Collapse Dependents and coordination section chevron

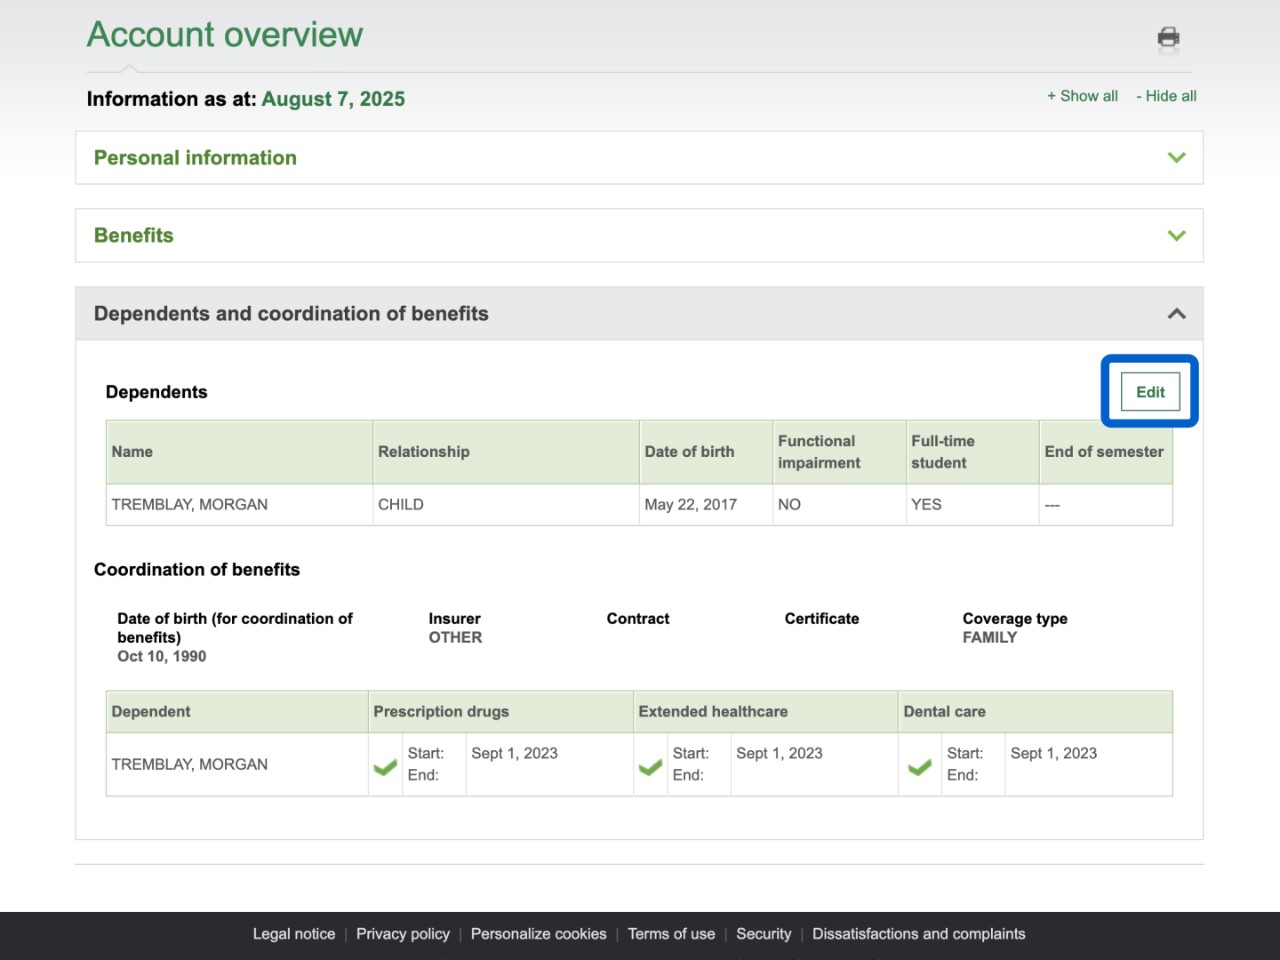(1176, 314)
